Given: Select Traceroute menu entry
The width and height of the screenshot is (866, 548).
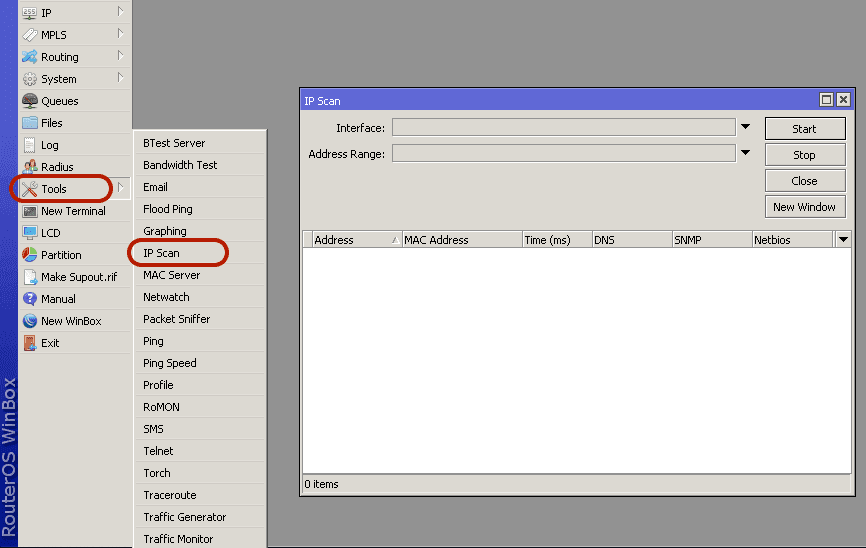Looking at the screenshot, I should pos(200,496).
